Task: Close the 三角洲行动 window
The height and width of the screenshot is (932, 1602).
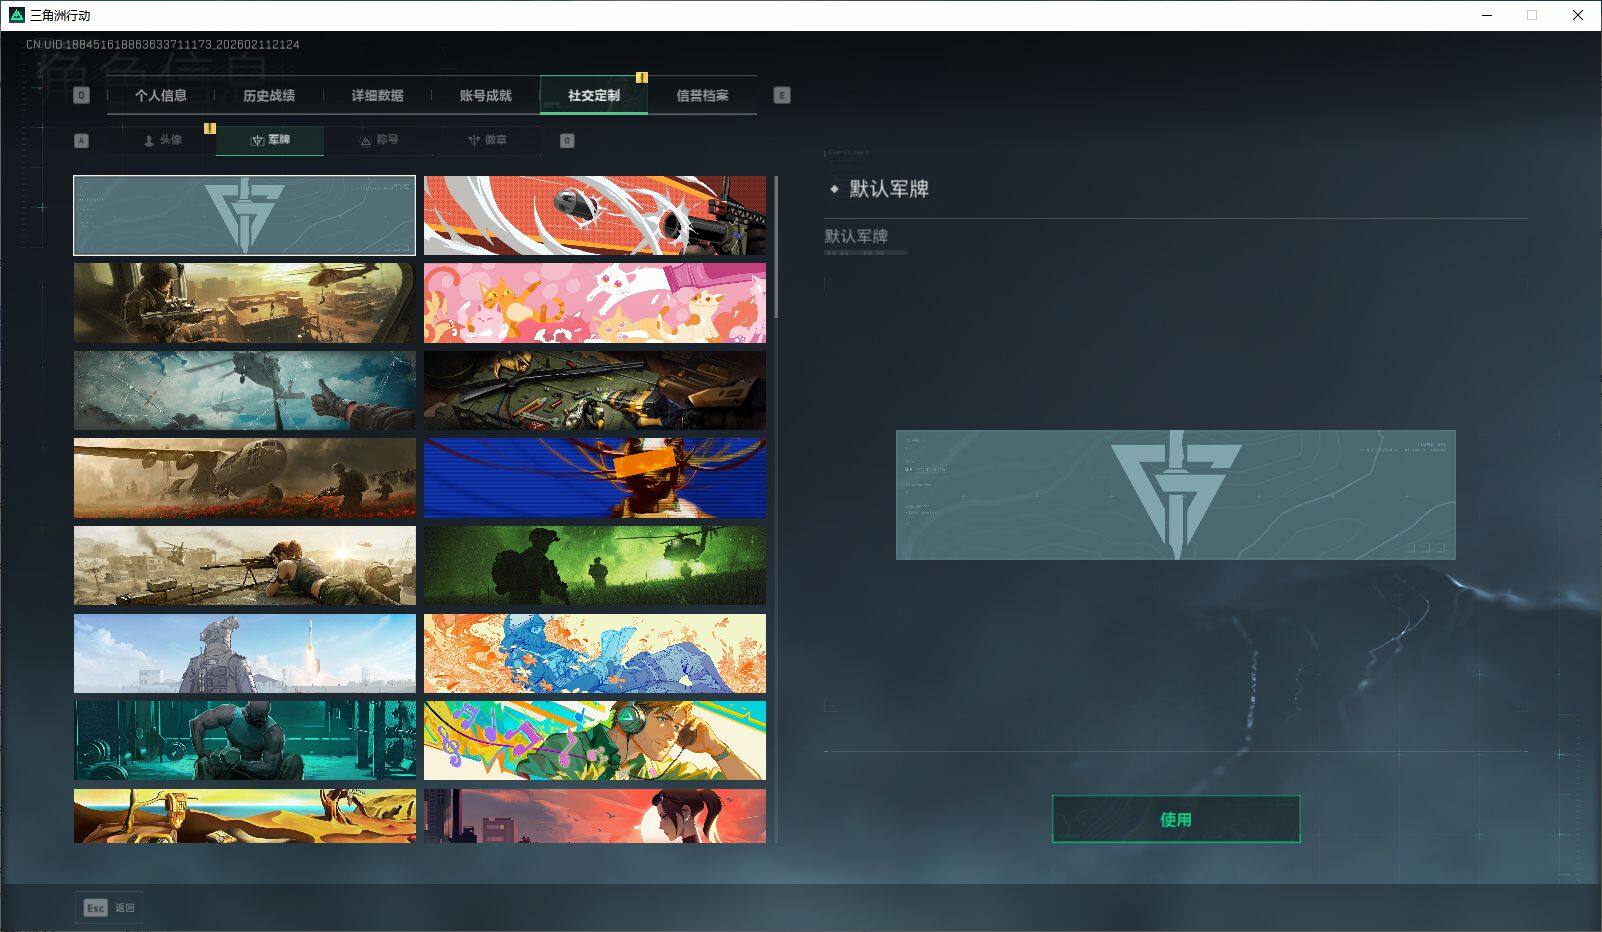Action: pyautogui.click(x=1578, y=15)
